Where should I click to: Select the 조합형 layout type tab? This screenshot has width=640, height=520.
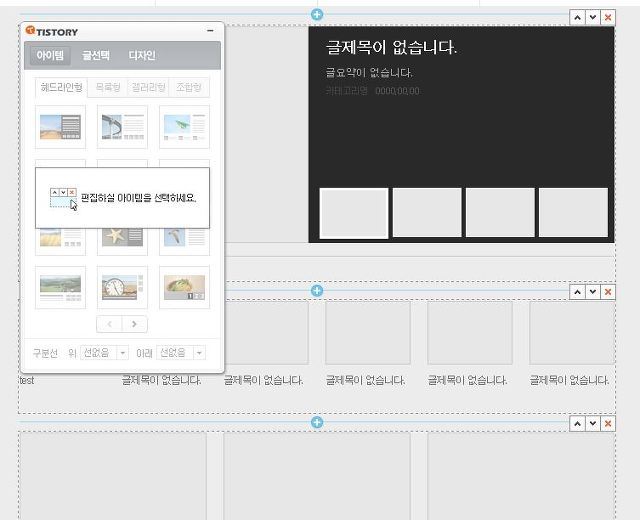189,87
